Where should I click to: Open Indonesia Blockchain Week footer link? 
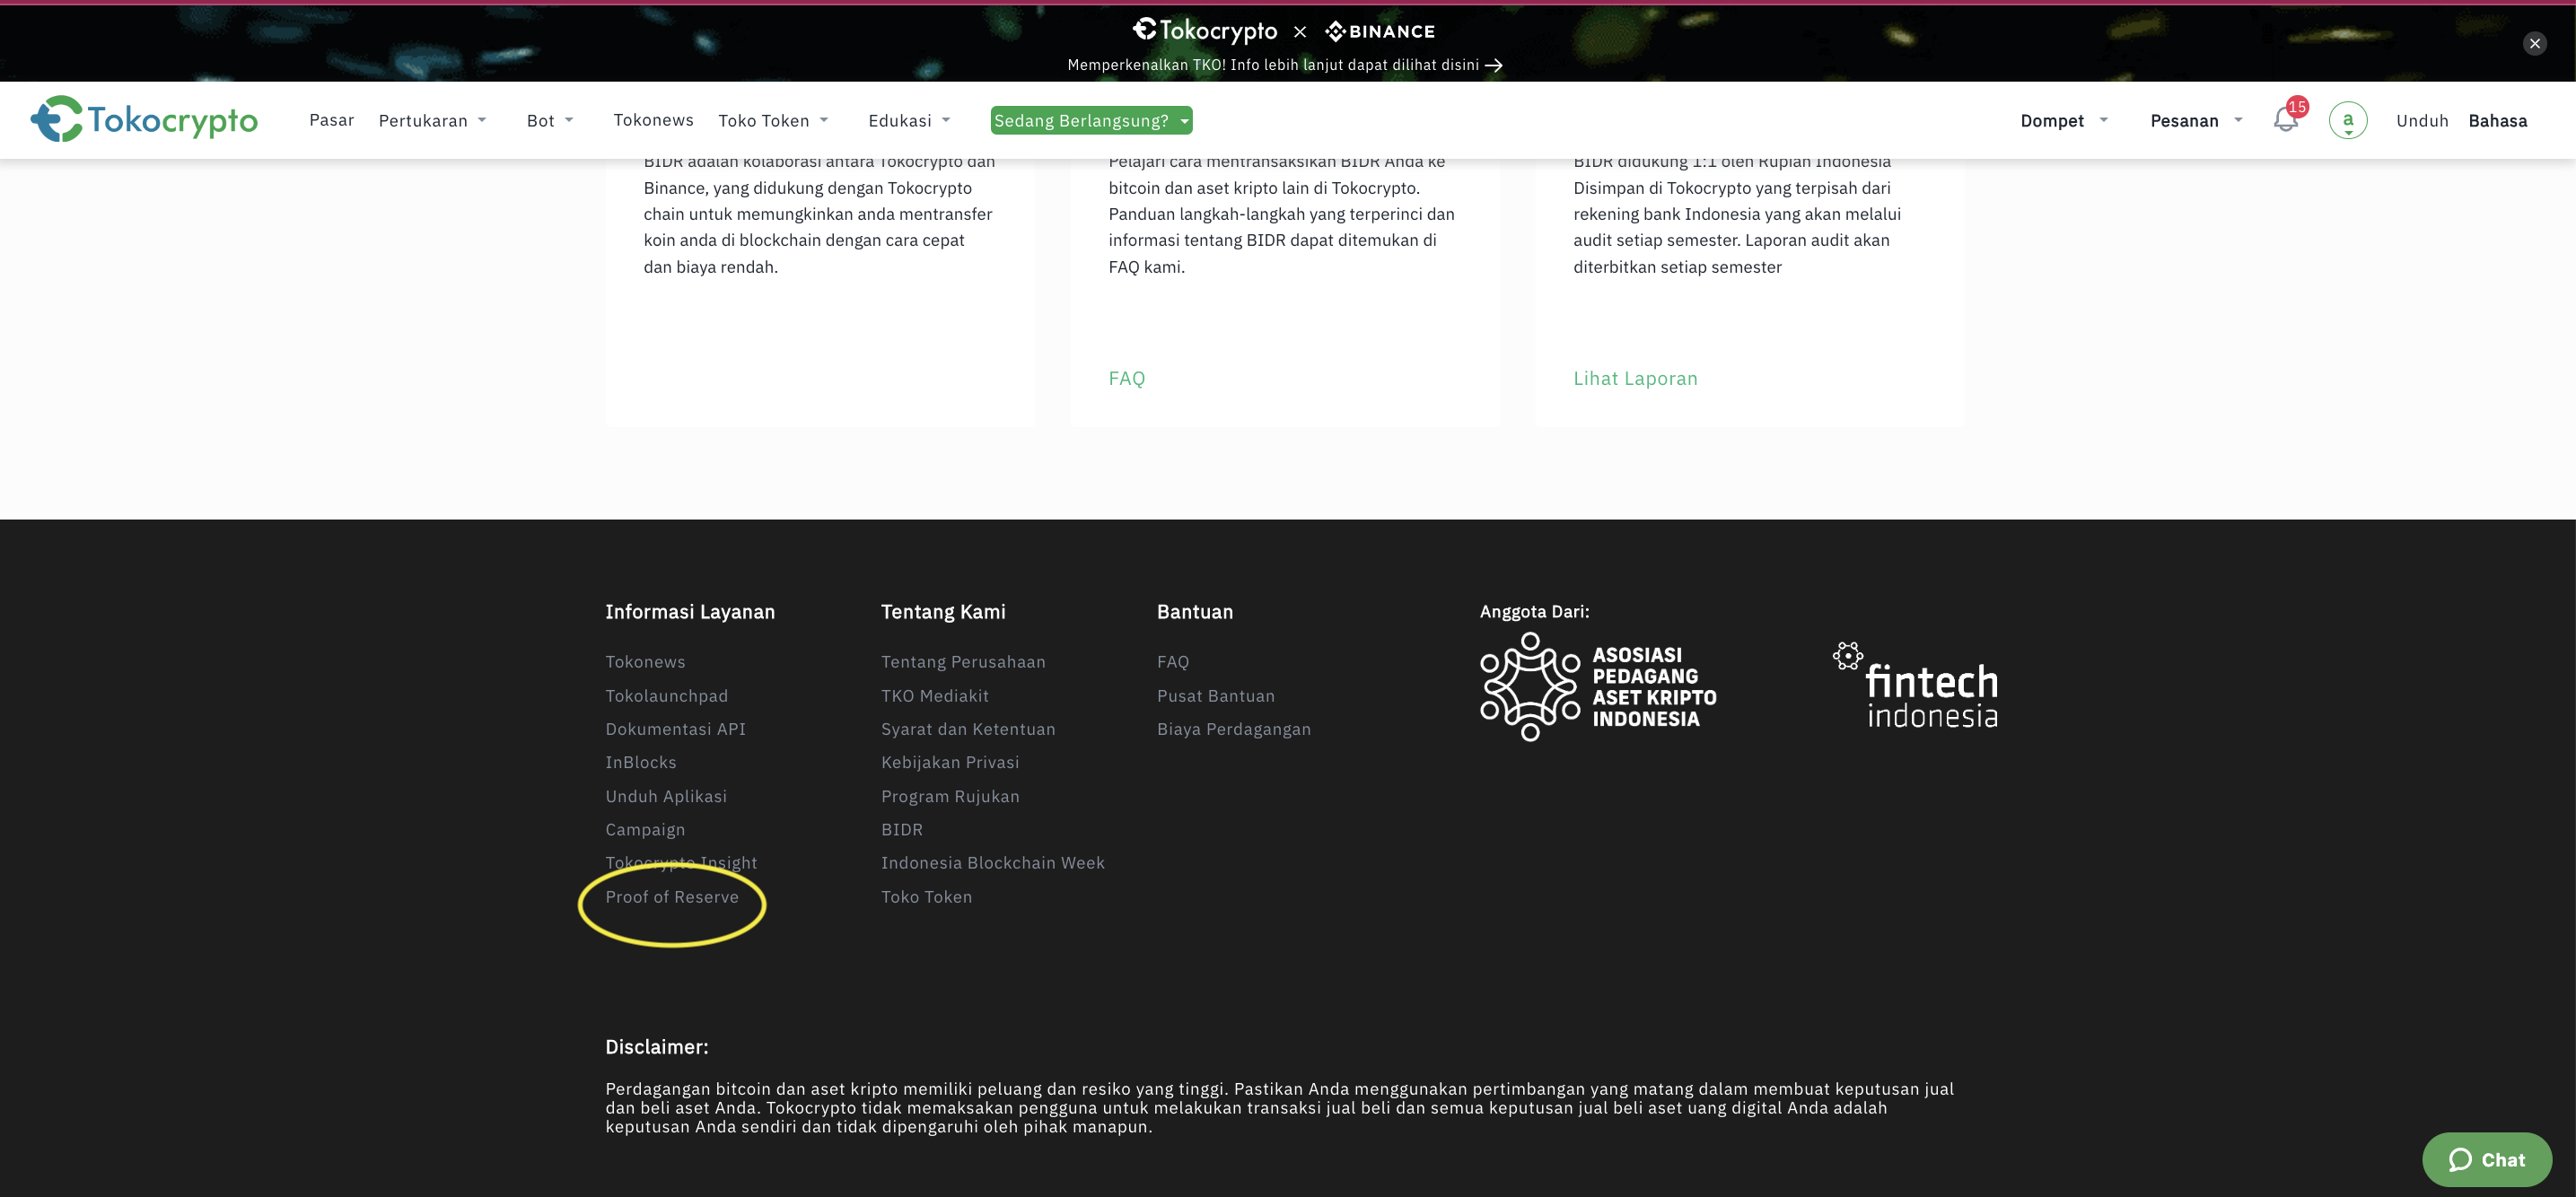992,863
